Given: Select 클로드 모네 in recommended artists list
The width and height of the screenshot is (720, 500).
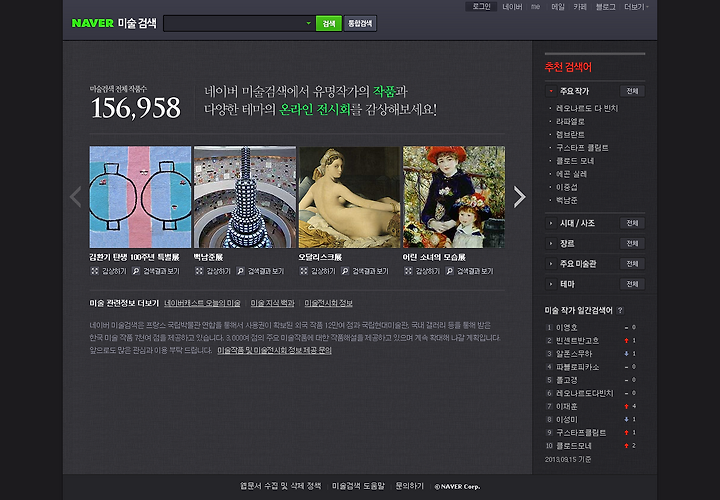Looking at the screenshot, I should (x=575, y=161).
